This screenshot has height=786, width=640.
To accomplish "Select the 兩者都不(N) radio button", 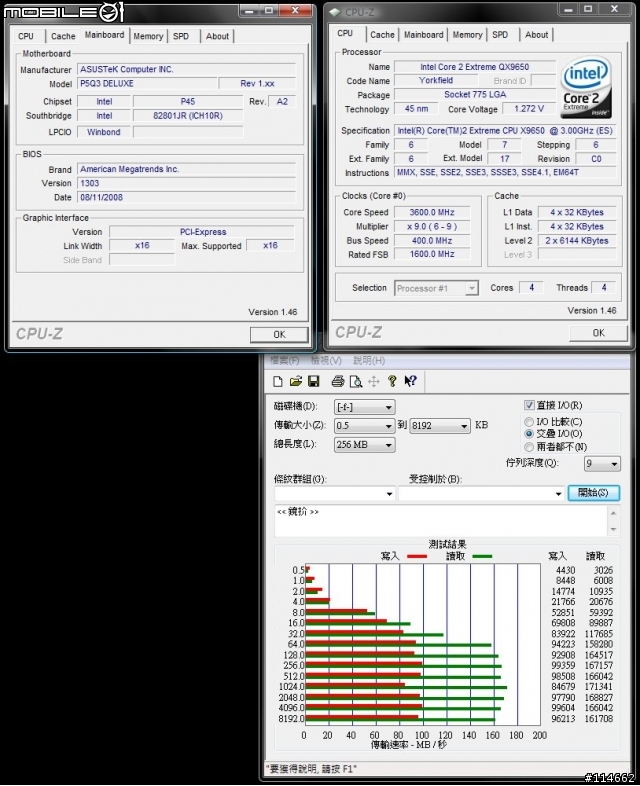I will (529, 447).
